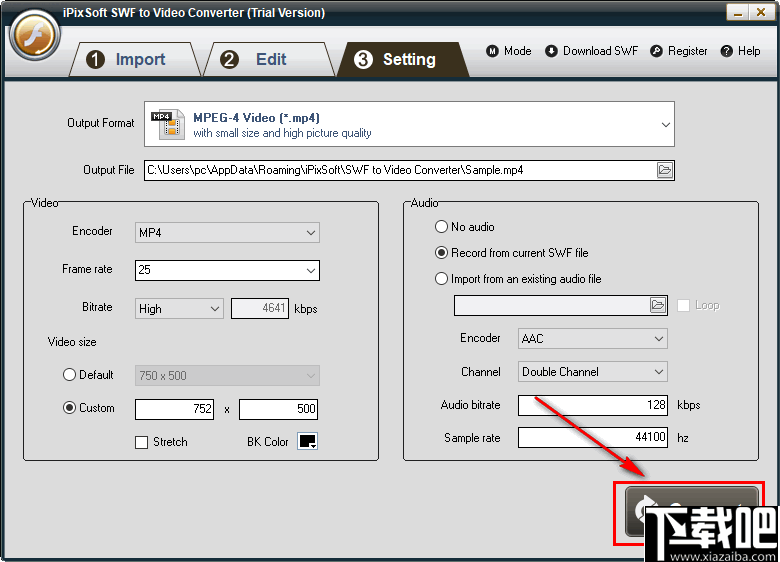Click the MP4 file format icon
The height and width of the screenshot is (562, 780).
pyautogui.click(x=168, y=124)
